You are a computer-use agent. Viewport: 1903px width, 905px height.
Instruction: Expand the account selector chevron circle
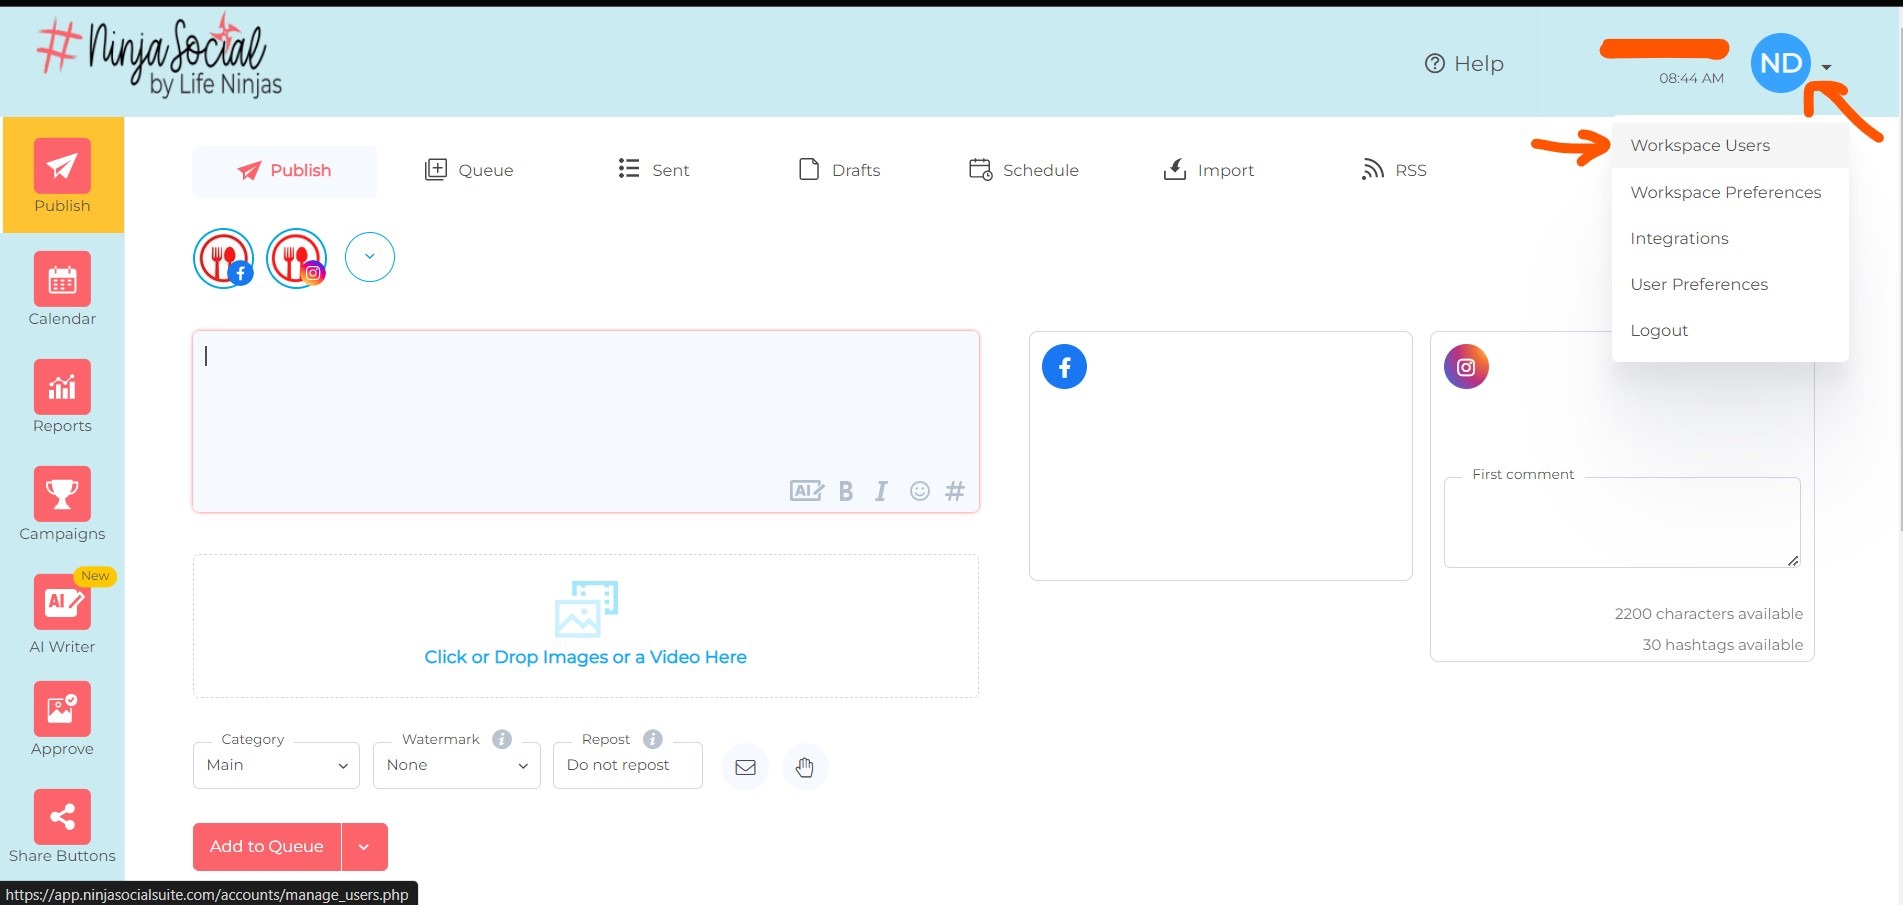370,257
